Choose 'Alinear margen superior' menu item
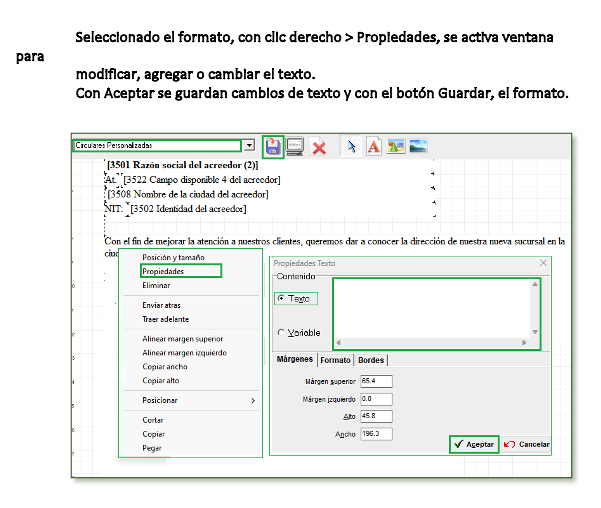Viewport: 601px width, 508px height. point(182,339)
